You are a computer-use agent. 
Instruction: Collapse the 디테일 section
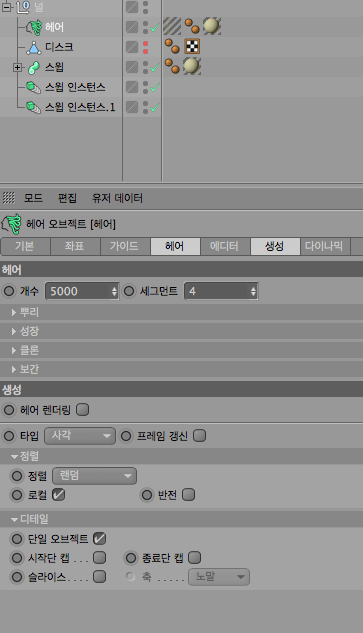tap(15, 520)
